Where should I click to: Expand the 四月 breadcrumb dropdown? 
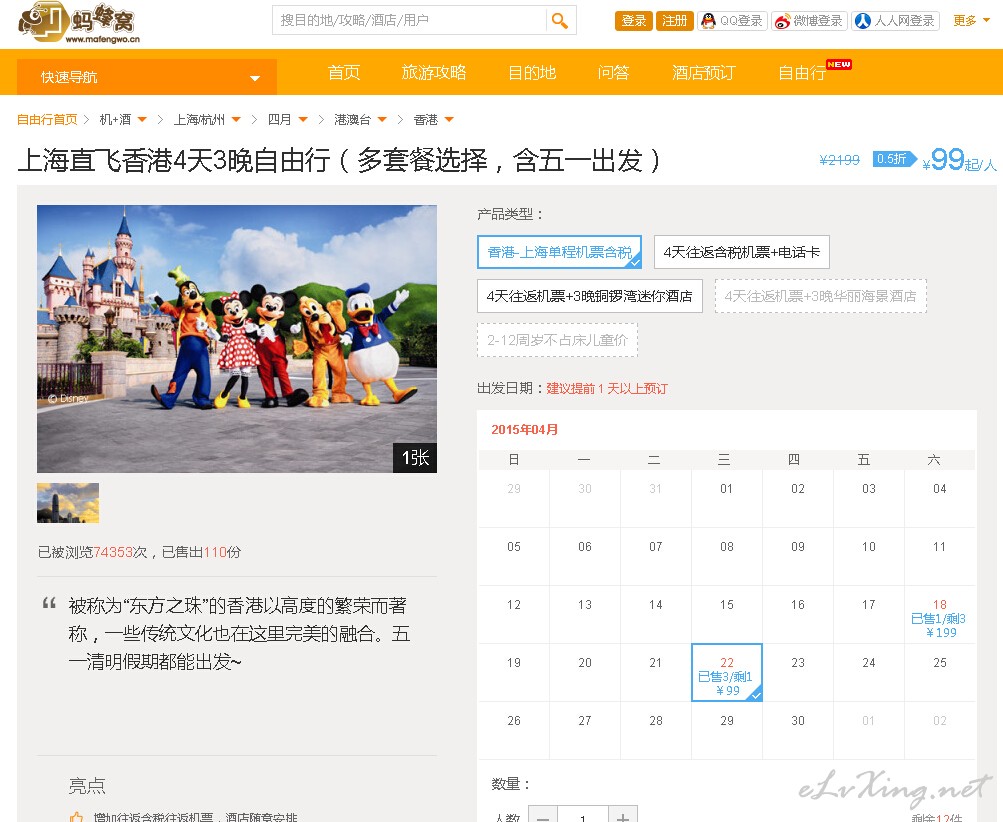[x=303, y=120]
